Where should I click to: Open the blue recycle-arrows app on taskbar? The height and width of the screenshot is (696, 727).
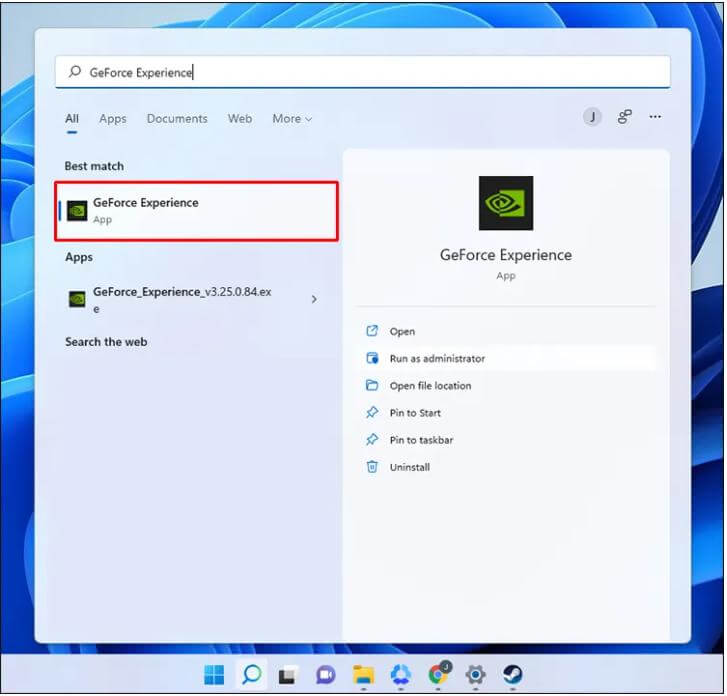(x=401, y=675)
